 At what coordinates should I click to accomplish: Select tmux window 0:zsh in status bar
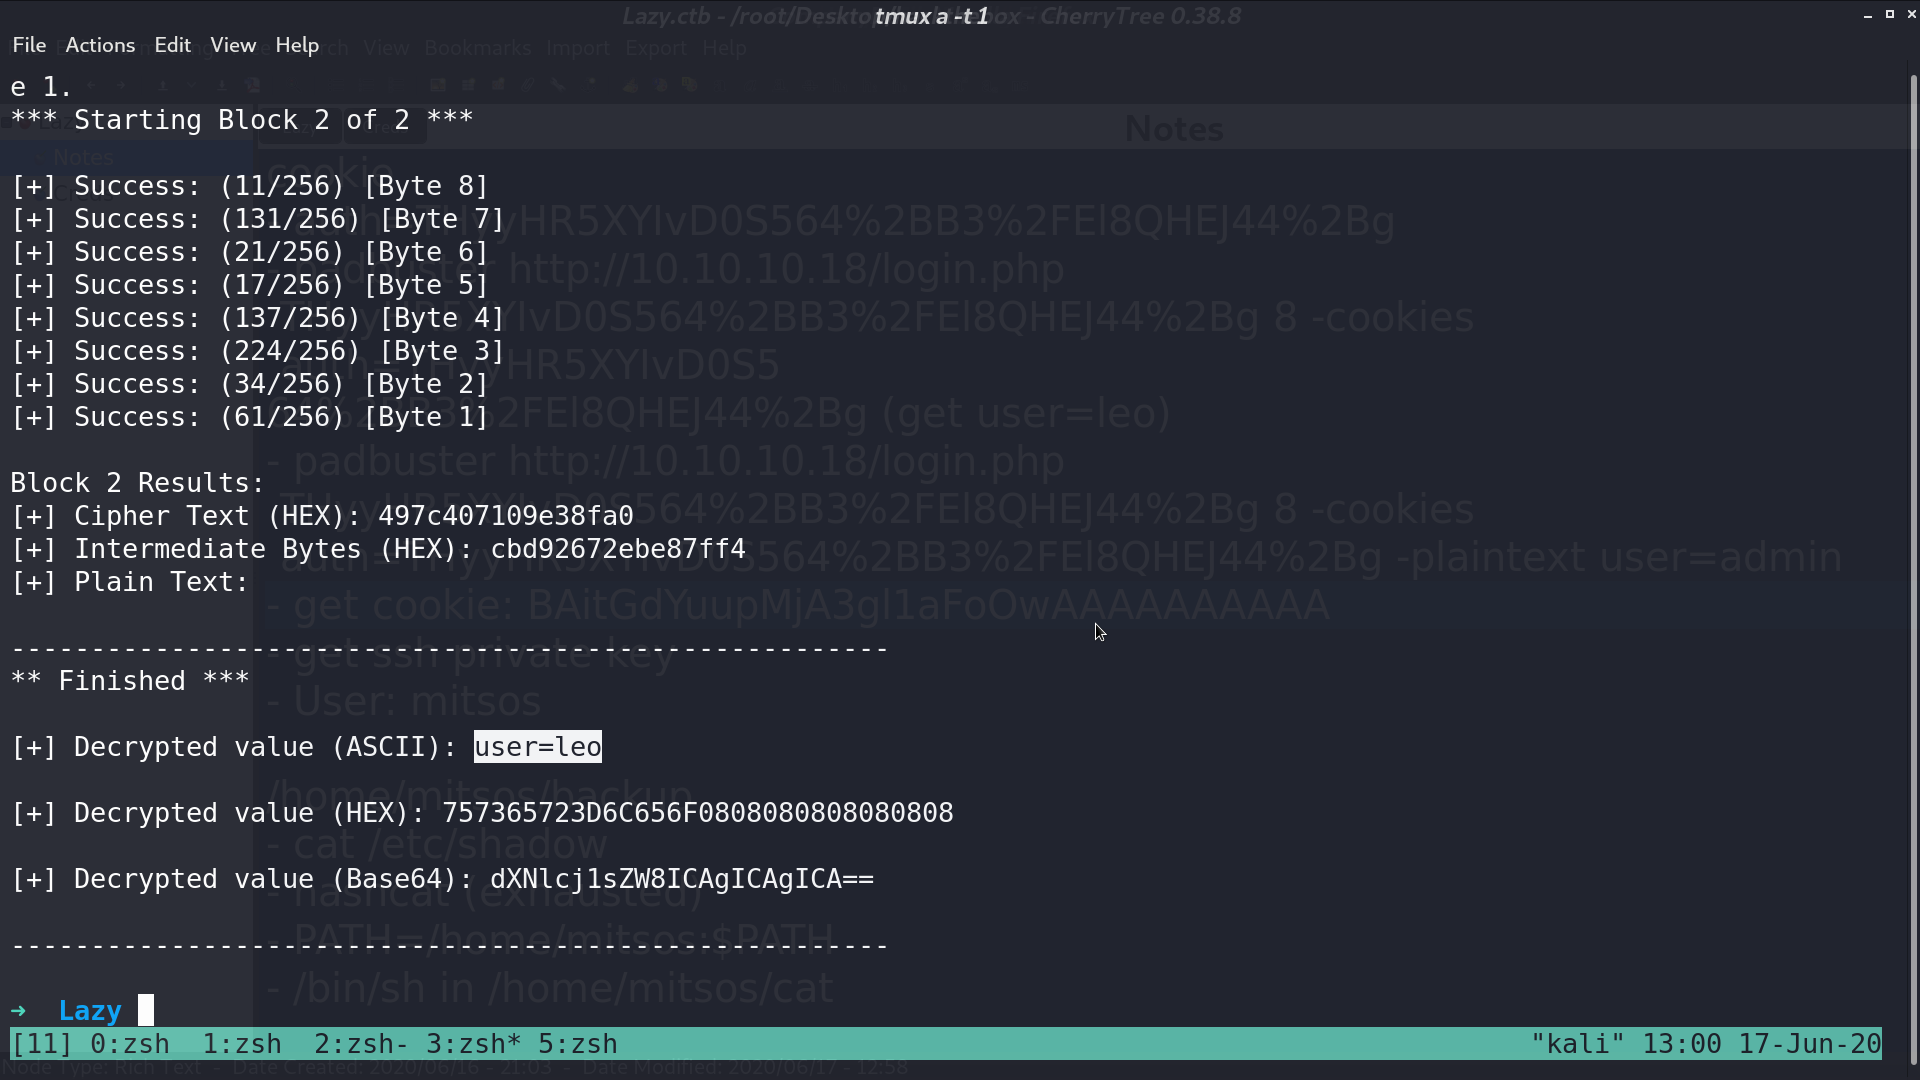coord(130,1044)
